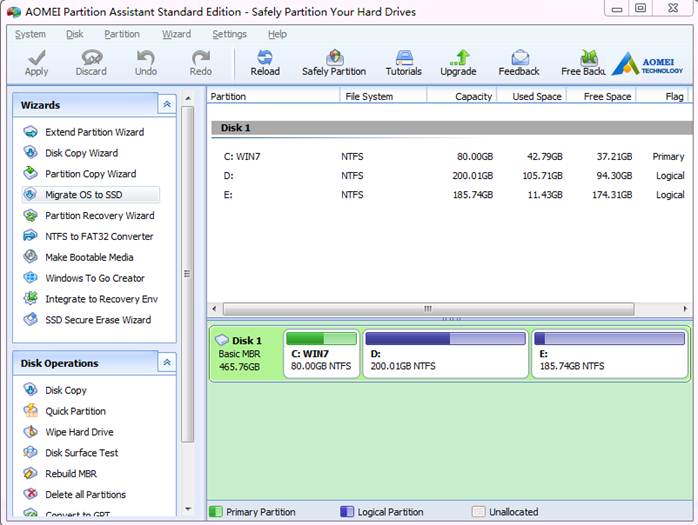698x525 pixels.
Task: Click the E: partition usage bar
Action: (608, 339)
